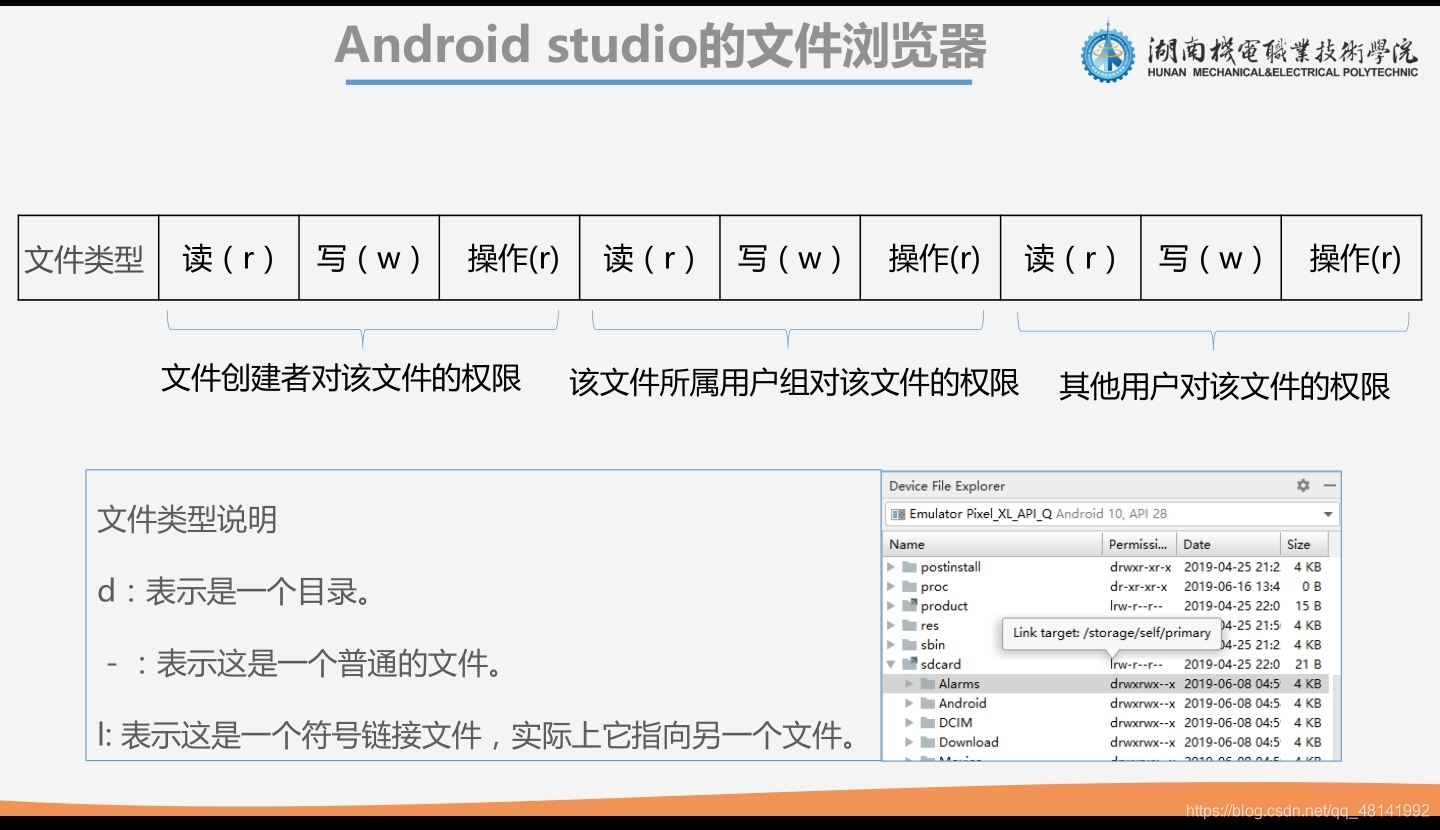The width and height of the screenshot is (1440, 830).
Task: Select the sdcard tree row name
Action: [941, 664]
